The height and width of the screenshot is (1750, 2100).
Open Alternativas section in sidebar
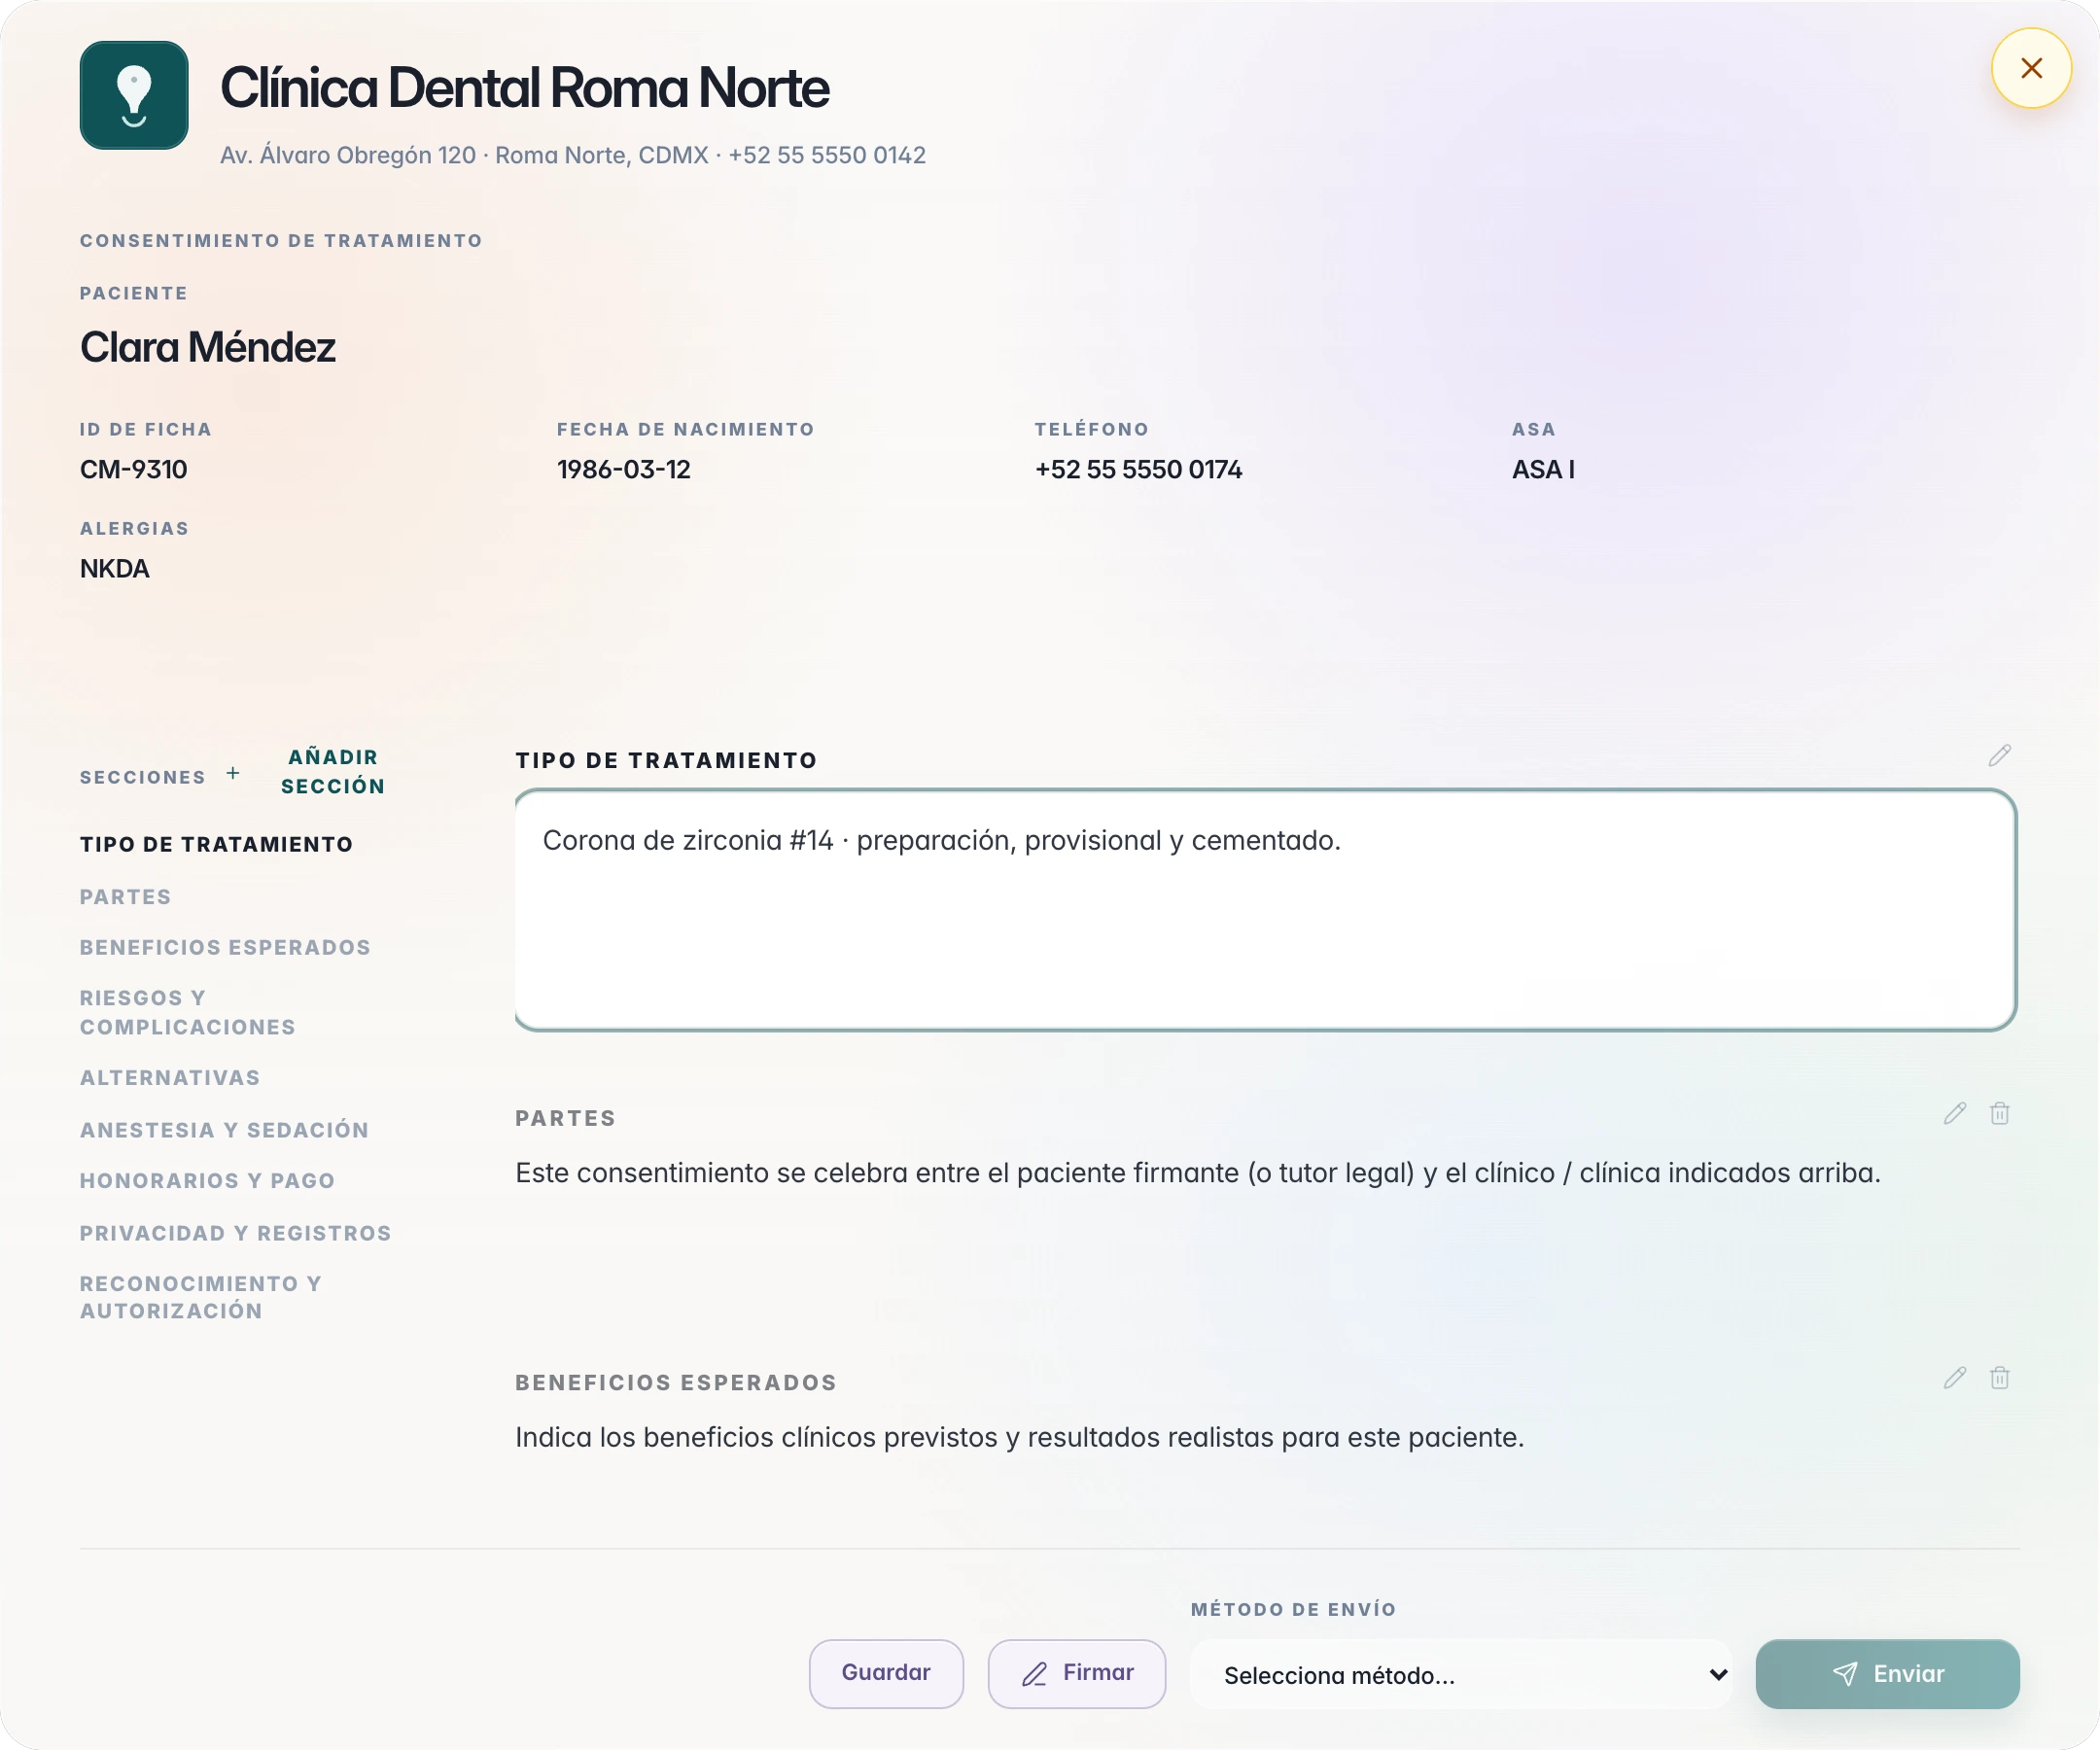(170, 1078)
